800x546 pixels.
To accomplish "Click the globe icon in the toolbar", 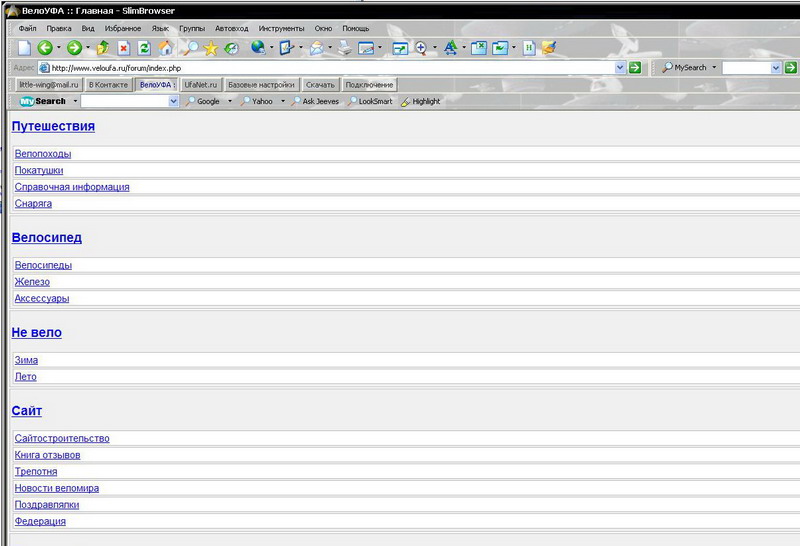I will click(258, 47).
